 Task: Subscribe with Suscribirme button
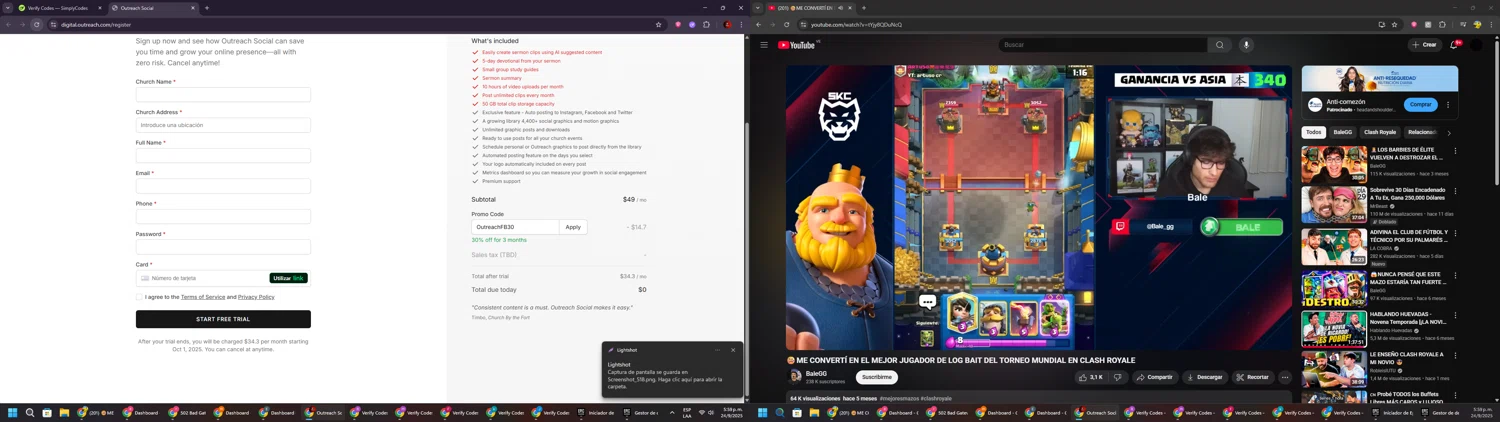[877, 377]
